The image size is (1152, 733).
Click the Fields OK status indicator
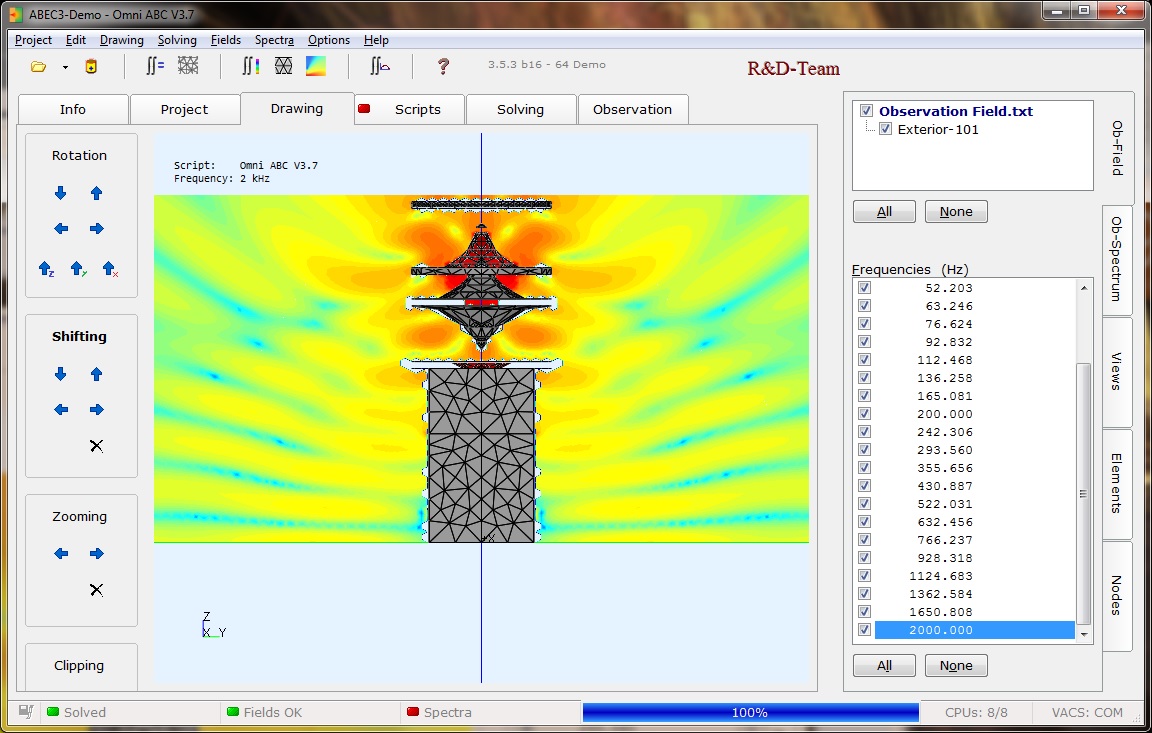click(x=264, y=712)
